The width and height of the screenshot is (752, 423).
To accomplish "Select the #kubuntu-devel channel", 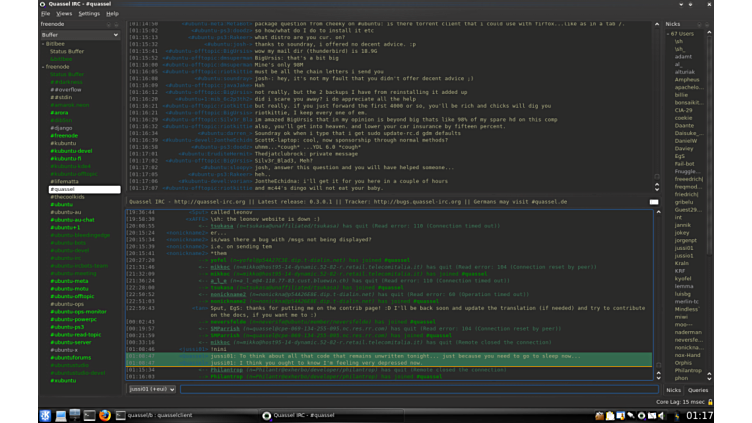I will tap(71, 151).
